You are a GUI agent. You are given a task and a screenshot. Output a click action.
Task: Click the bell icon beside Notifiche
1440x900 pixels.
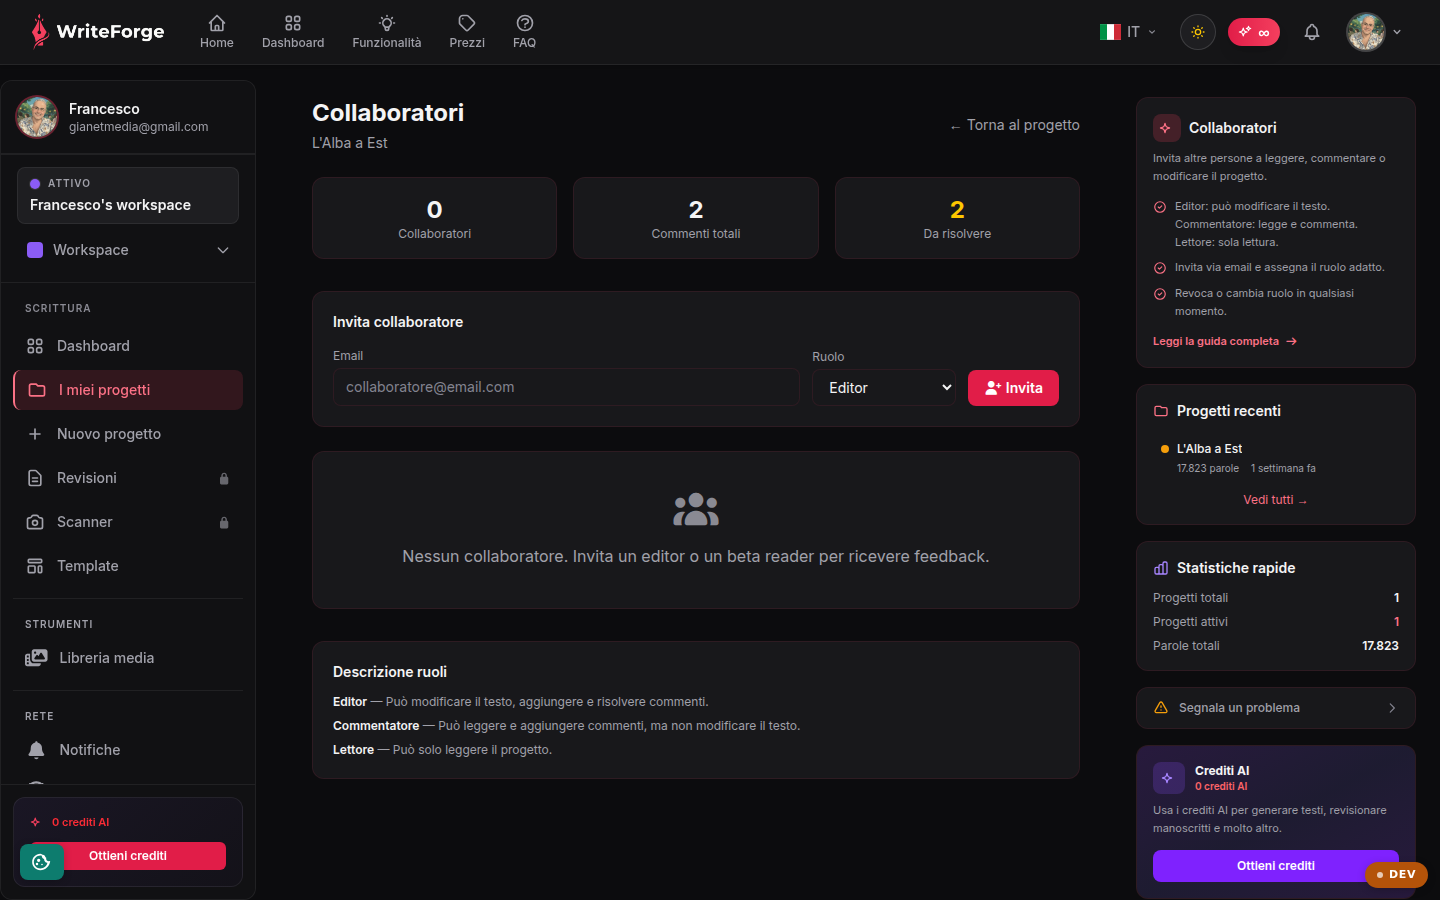36,750
